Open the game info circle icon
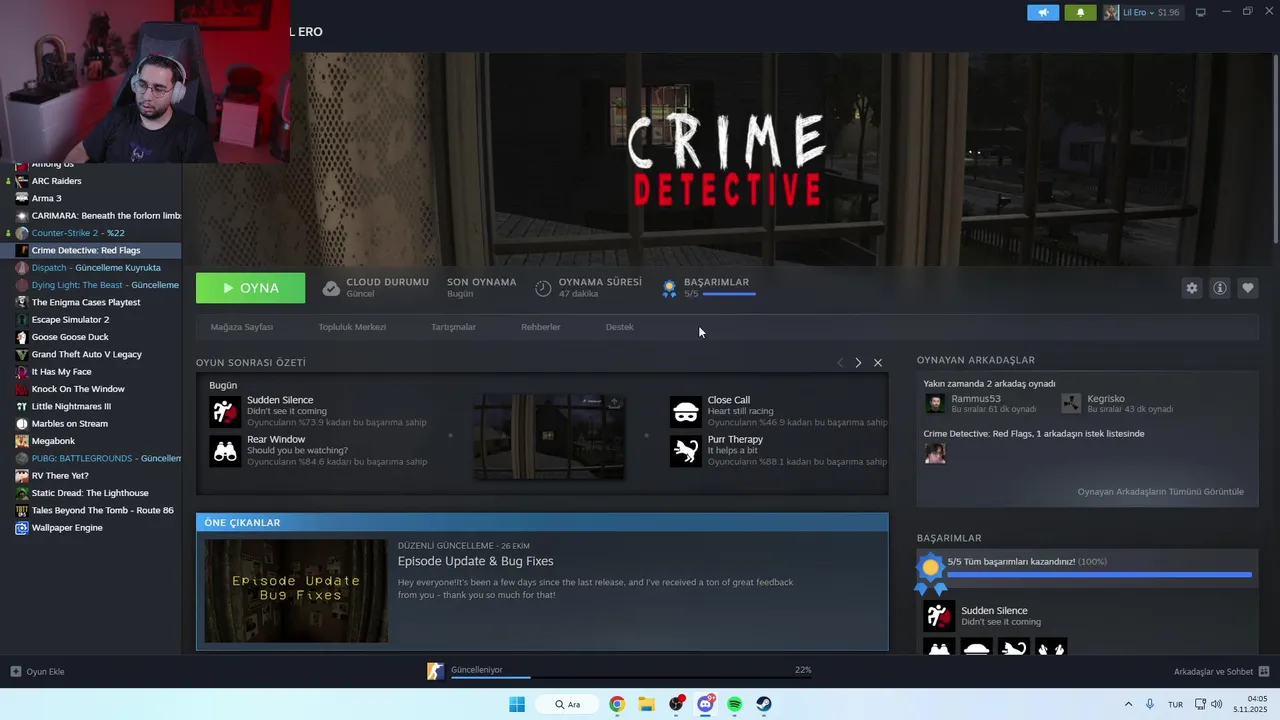Viewport: 1280px width, 720px height. click(x=1220, y=288)
